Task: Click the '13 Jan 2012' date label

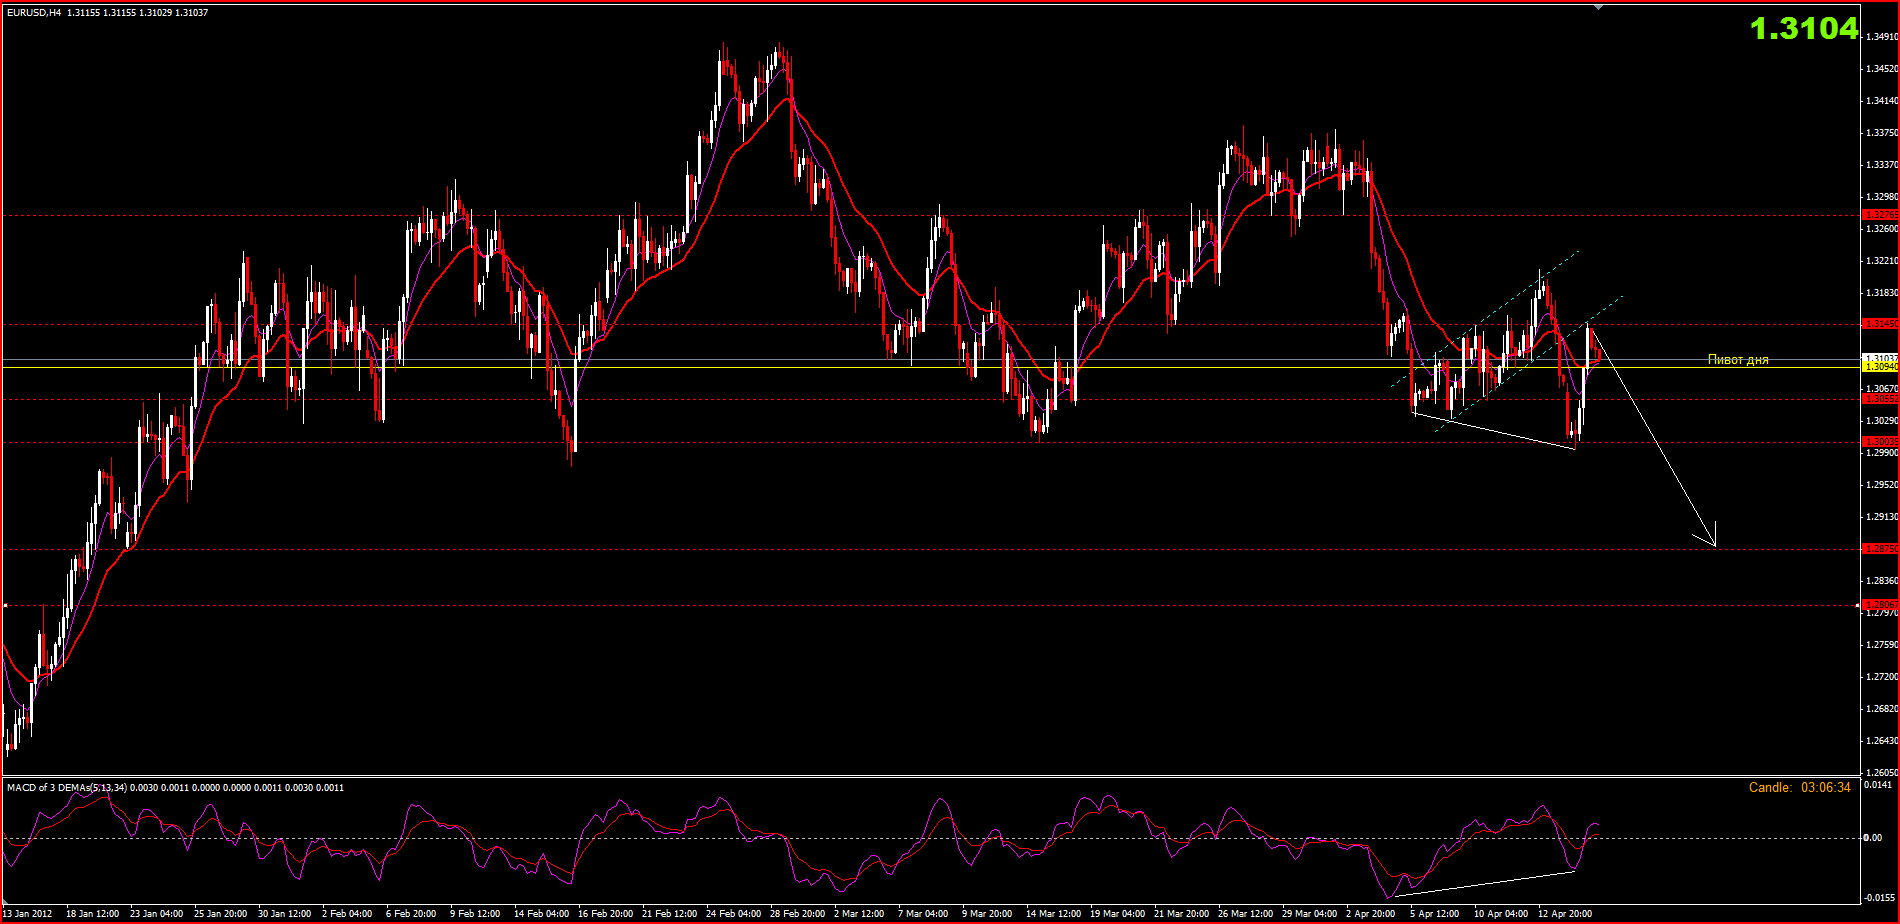Action: tap(27, 913)
